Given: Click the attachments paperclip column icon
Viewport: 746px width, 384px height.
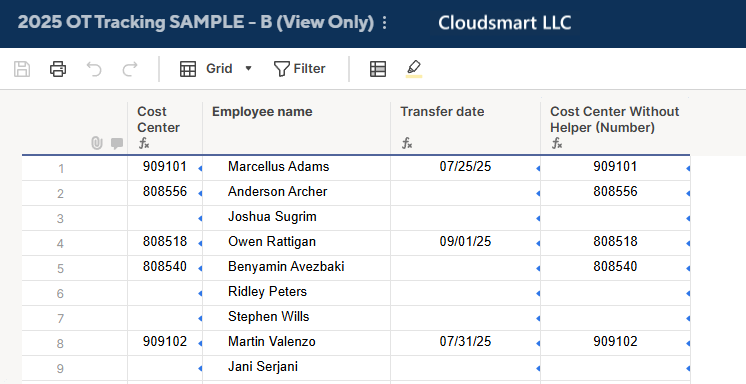Looking at the screenshot, I should coord(97,143).
